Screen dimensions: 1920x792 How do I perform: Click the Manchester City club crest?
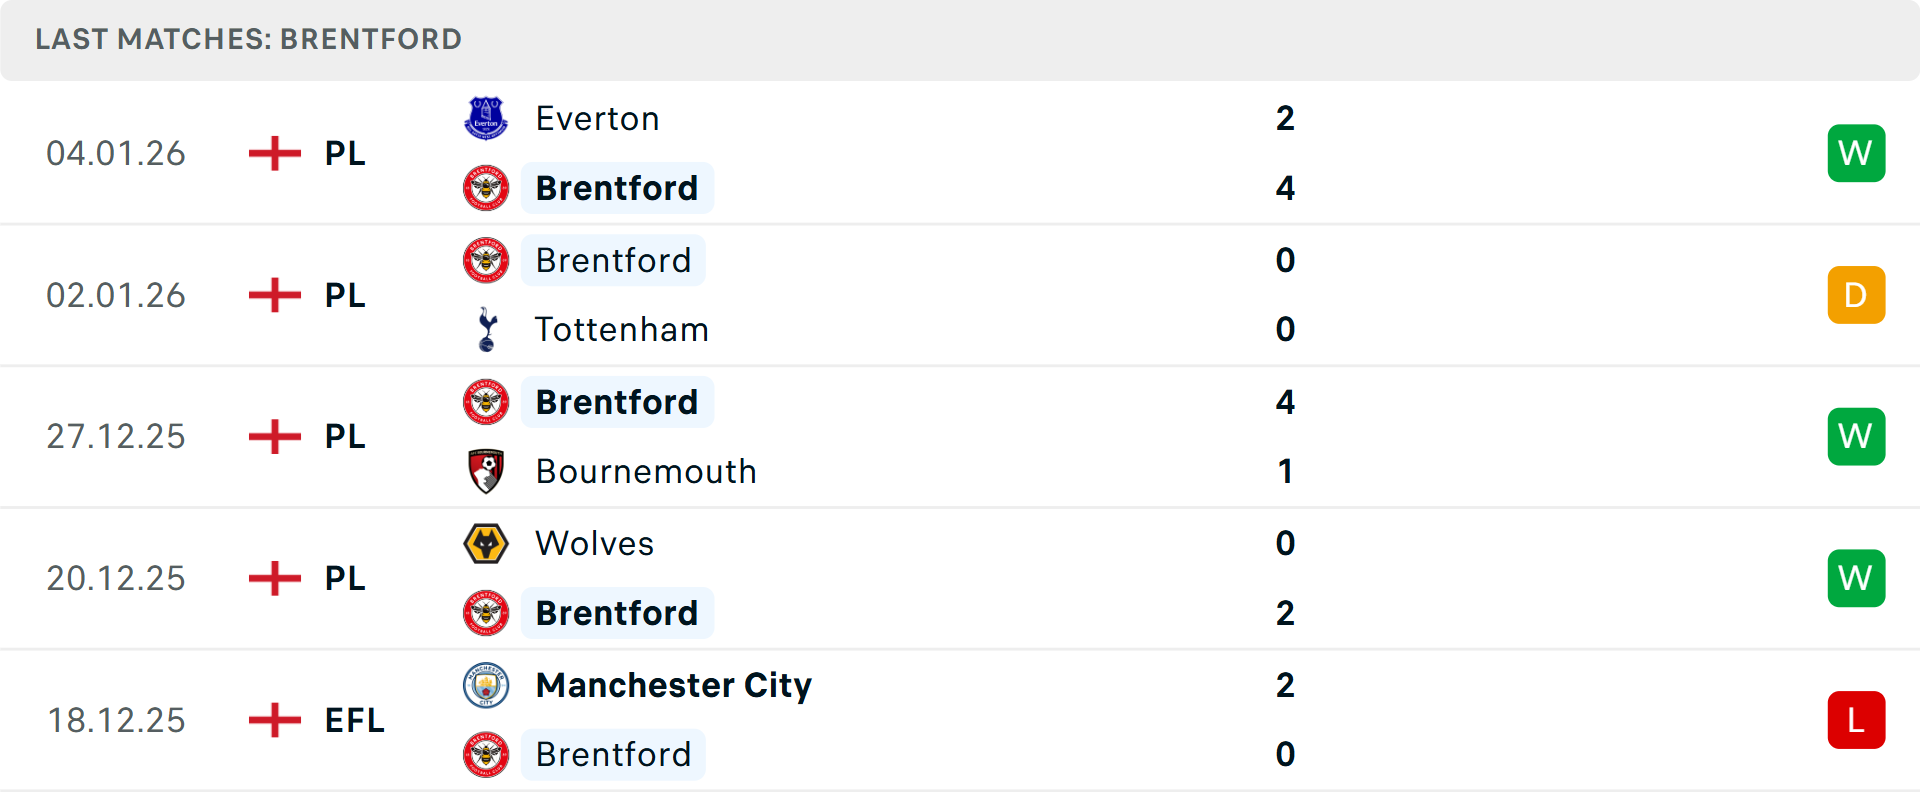coord(486,686)
